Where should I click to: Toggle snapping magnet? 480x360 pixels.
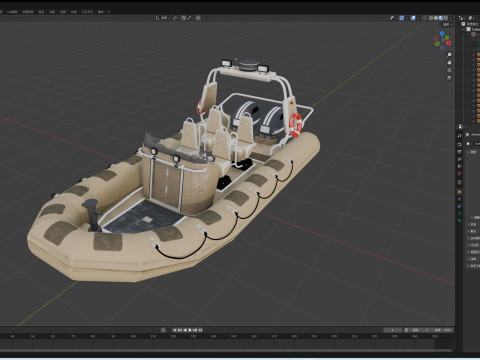pyautogui.click(x=184, y=18)
